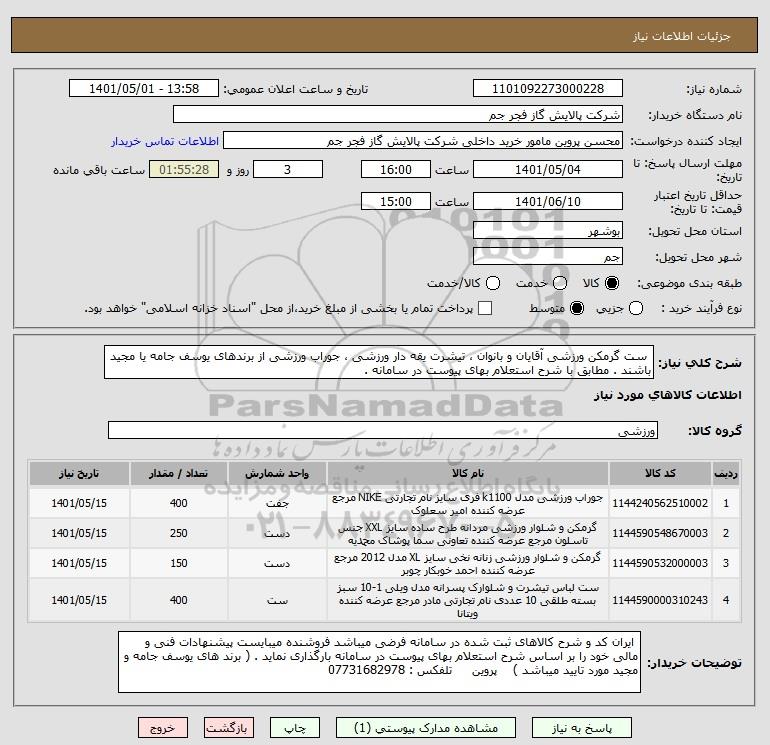770x745 pixels.
Task: Toggle the اسناد خزانه اسلامی payment checkbox
Action: pos(485,308)
